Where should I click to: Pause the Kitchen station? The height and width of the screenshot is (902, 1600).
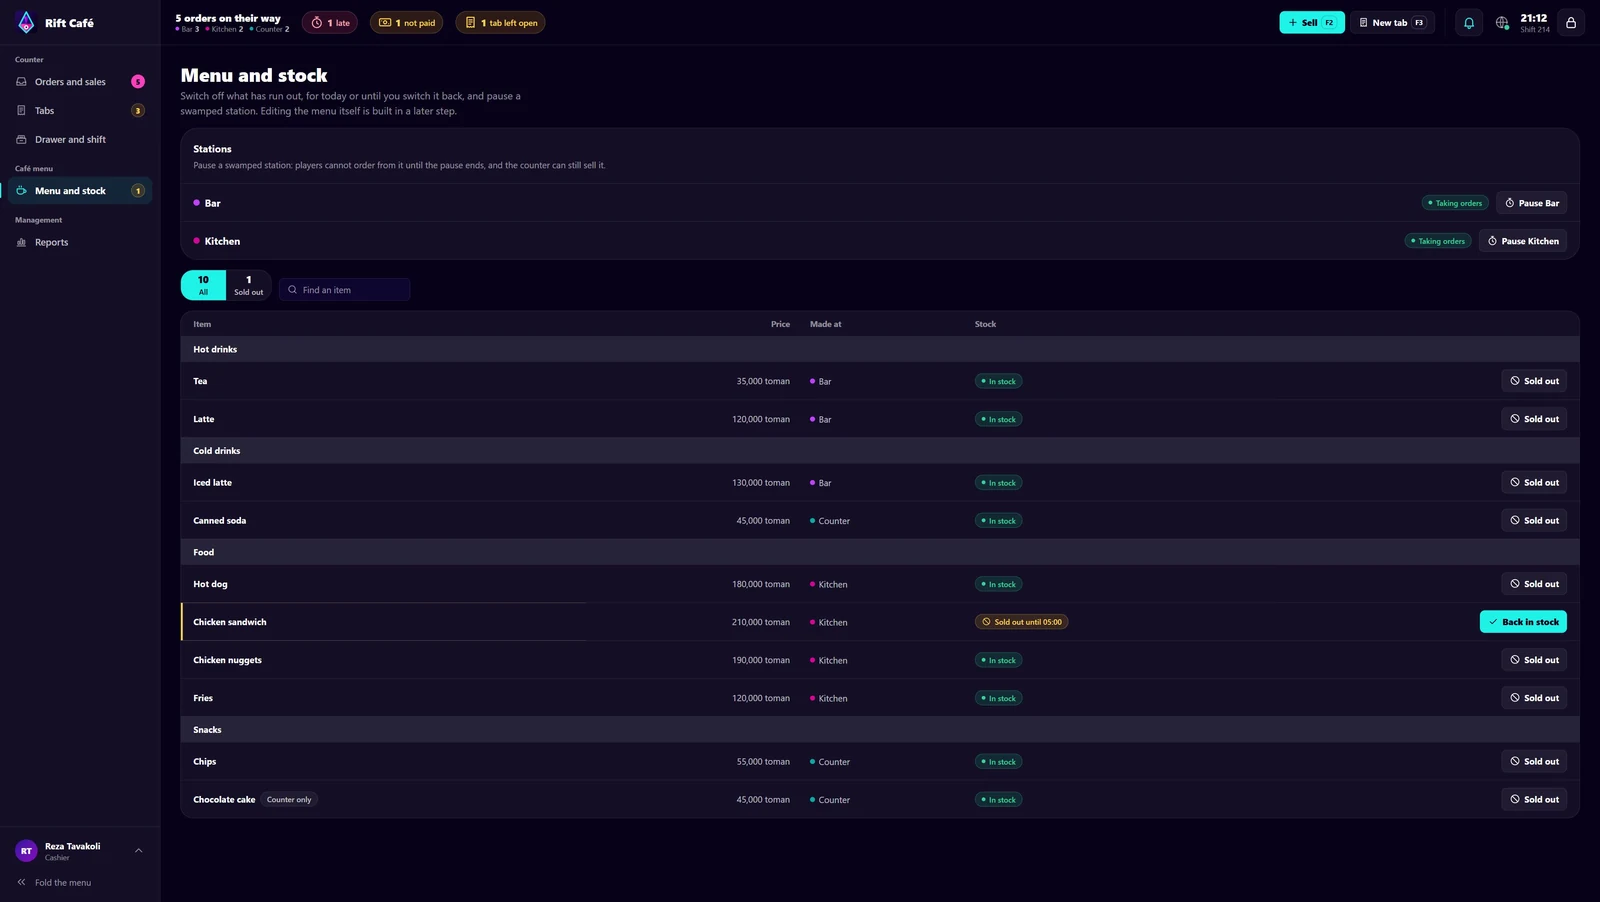[x=1523, y=241]
